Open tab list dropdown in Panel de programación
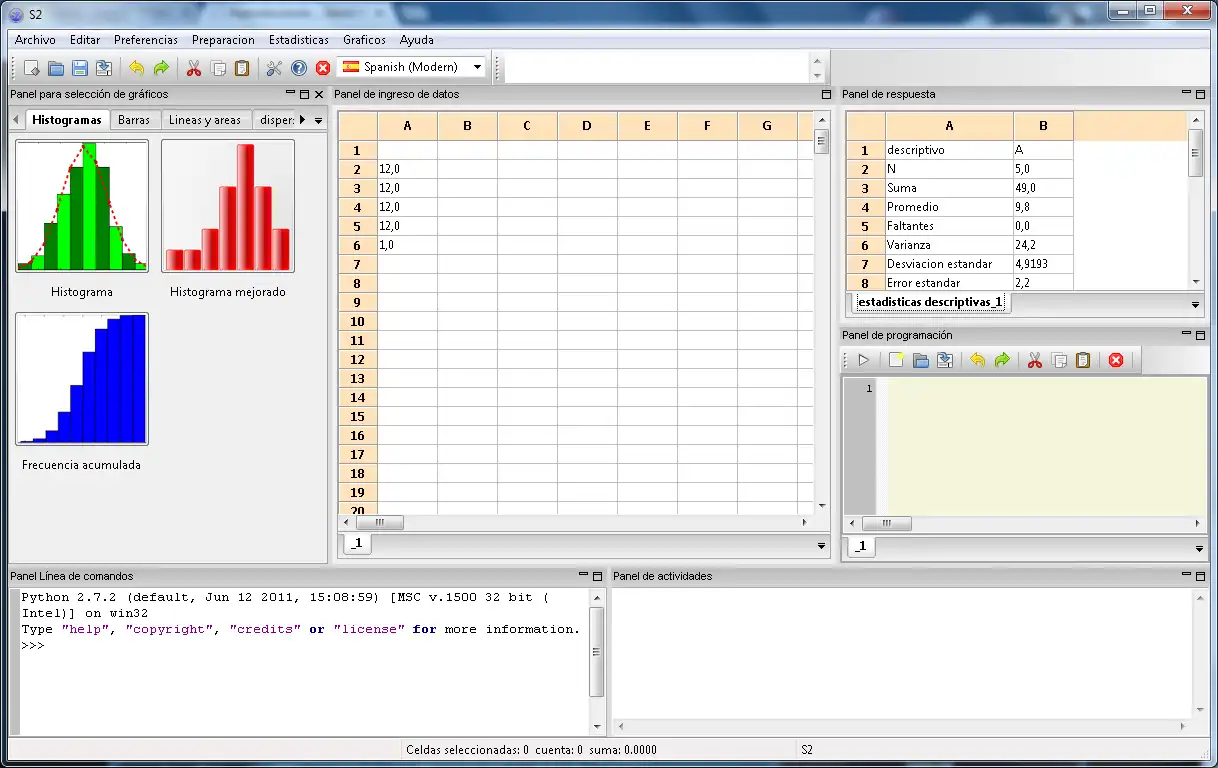The height and width of the screenshot is (768, 1218). pyautogui.click(x=1200, y=548)
